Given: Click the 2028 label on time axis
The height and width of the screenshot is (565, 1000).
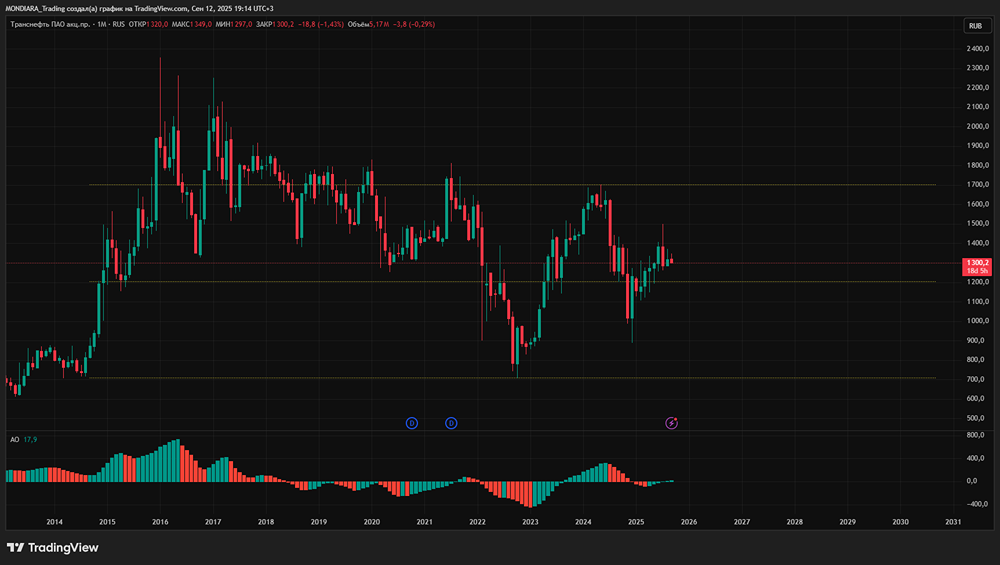Looking at the screenshot, I should [x=795, y=522].
